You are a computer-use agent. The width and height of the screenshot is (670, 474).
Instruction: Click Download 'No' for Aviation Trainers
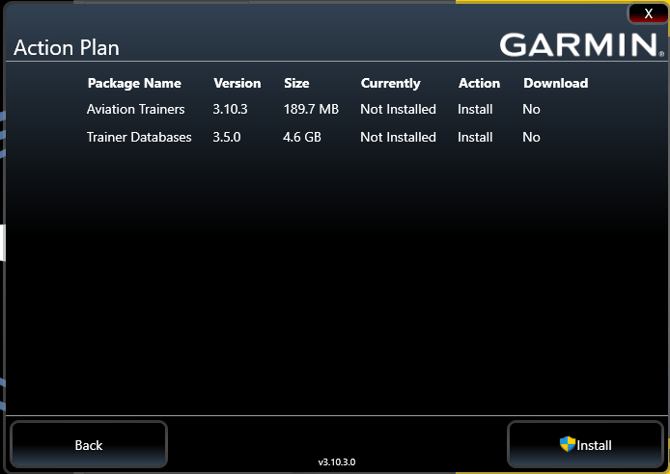point(531,109)
